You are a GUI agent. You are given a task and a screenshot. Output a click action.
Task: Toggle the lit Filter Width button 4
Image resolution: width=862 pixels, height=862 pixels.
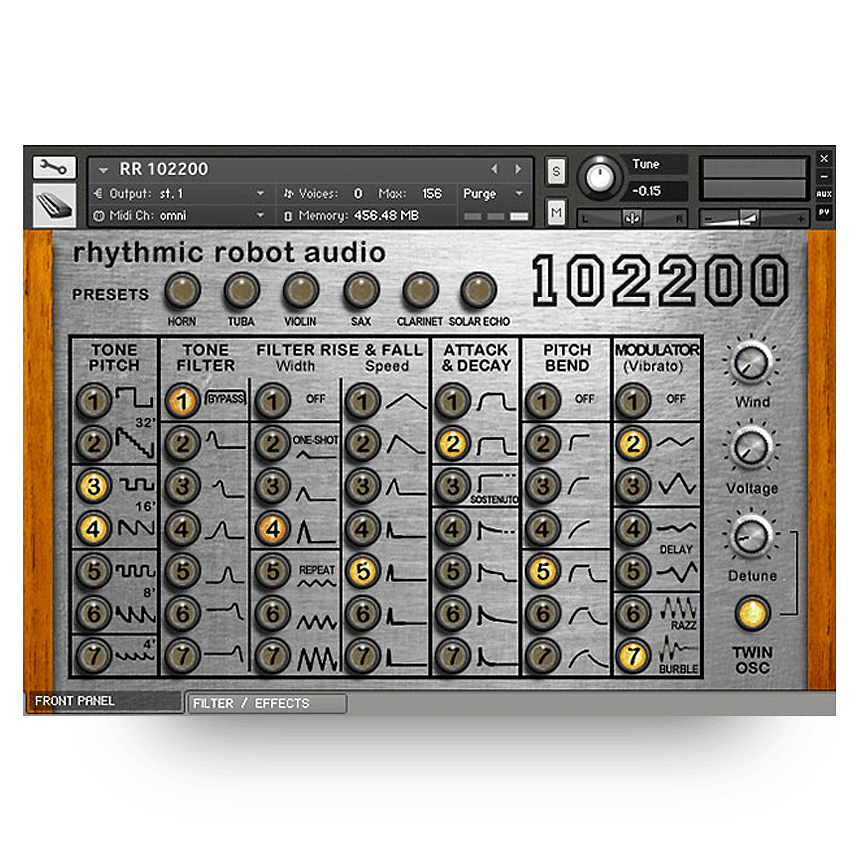click(273, 529)
